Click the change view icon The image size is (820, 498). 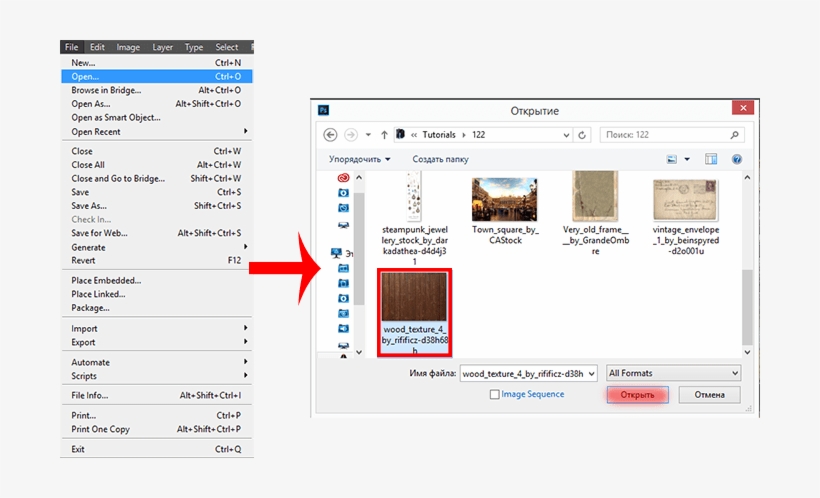[673, 159]
